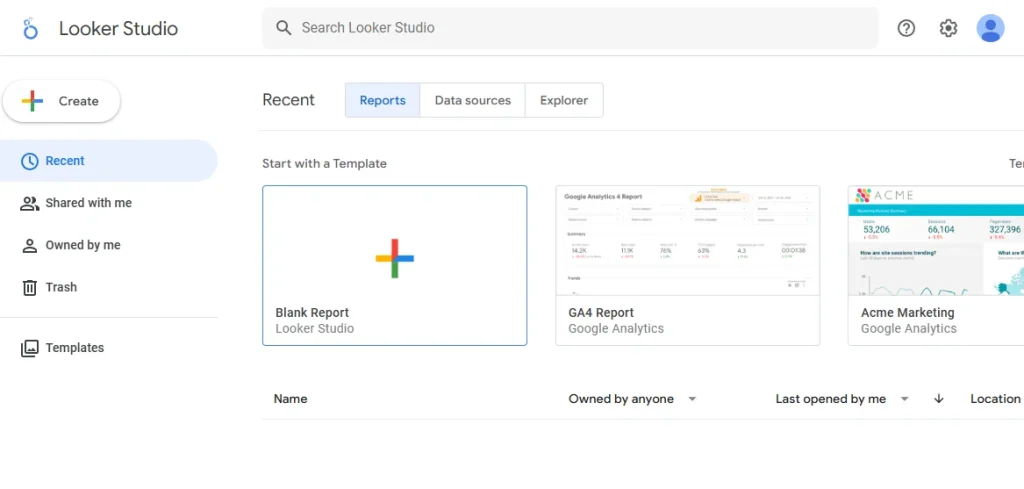The image size is (1024, 489).
Task: Click the Looker Studio logo icon
Action: (30, 28)
